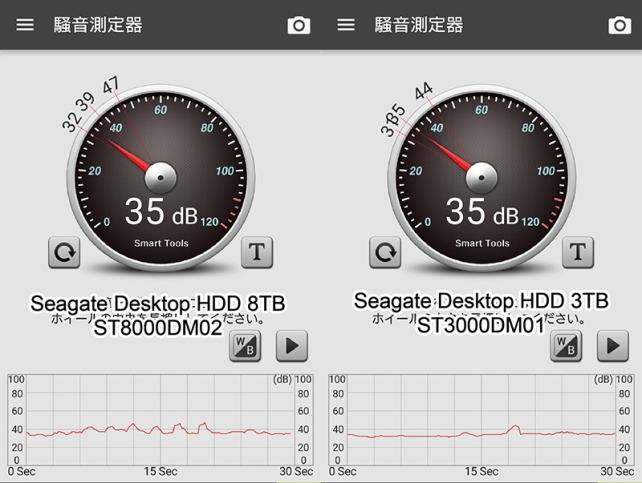Image resolution: width=642 pixels, height=483 pixels.
Task: Click the ST8000DM02 model text
Action: coord(158,327)
